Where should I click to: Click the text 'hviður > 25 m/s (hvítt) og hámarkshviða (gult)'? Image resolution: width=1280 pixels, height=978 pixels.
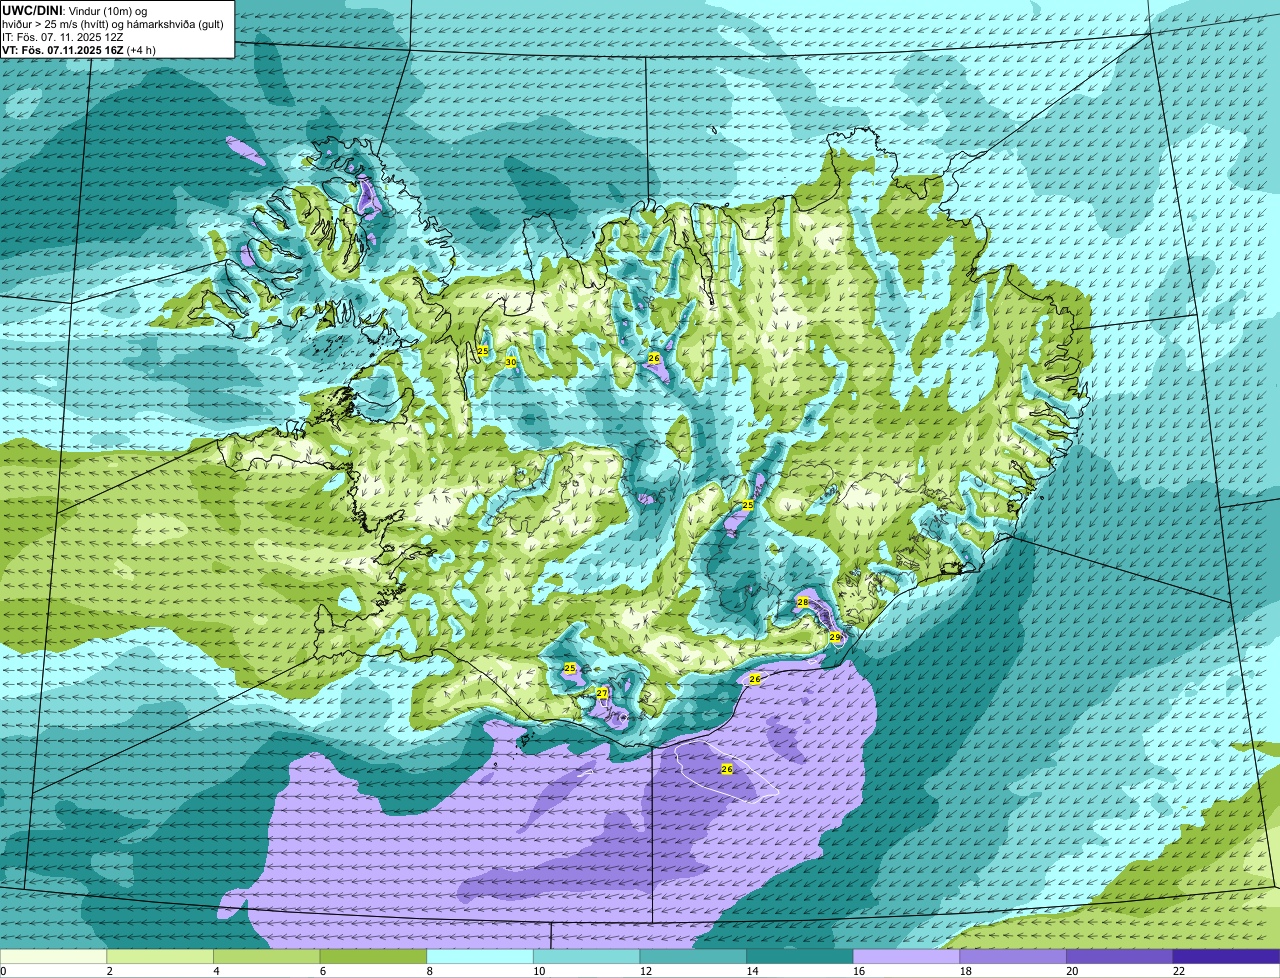point(113,23)
